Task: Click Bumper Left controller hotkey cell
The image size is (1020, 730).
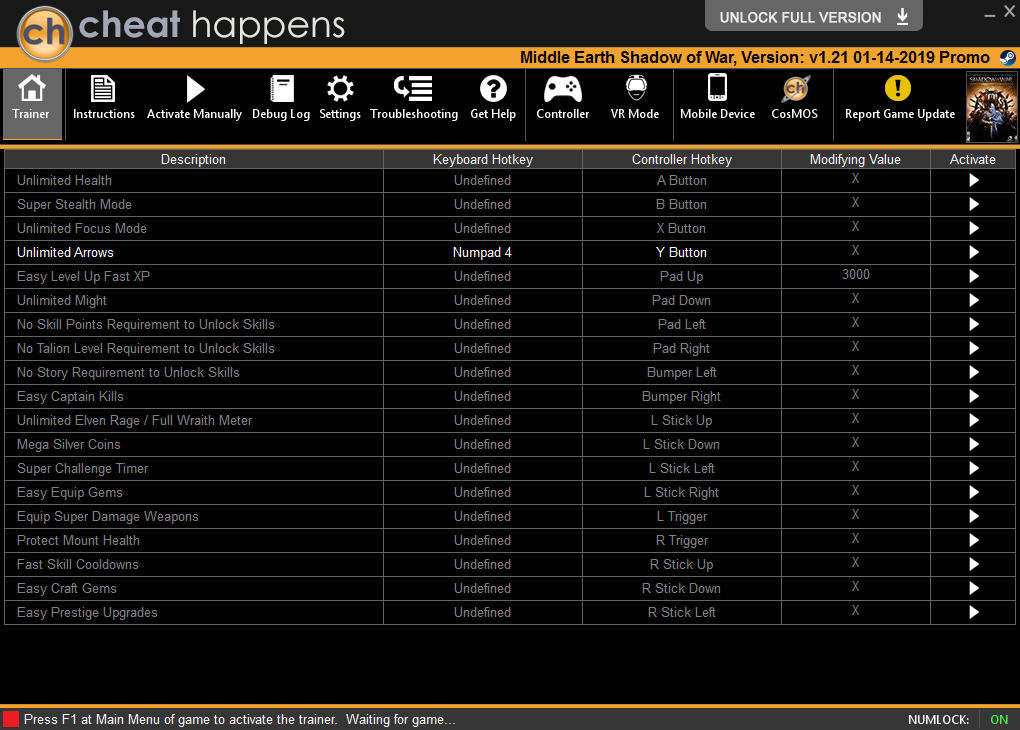Action: click(x=681, y=372)
